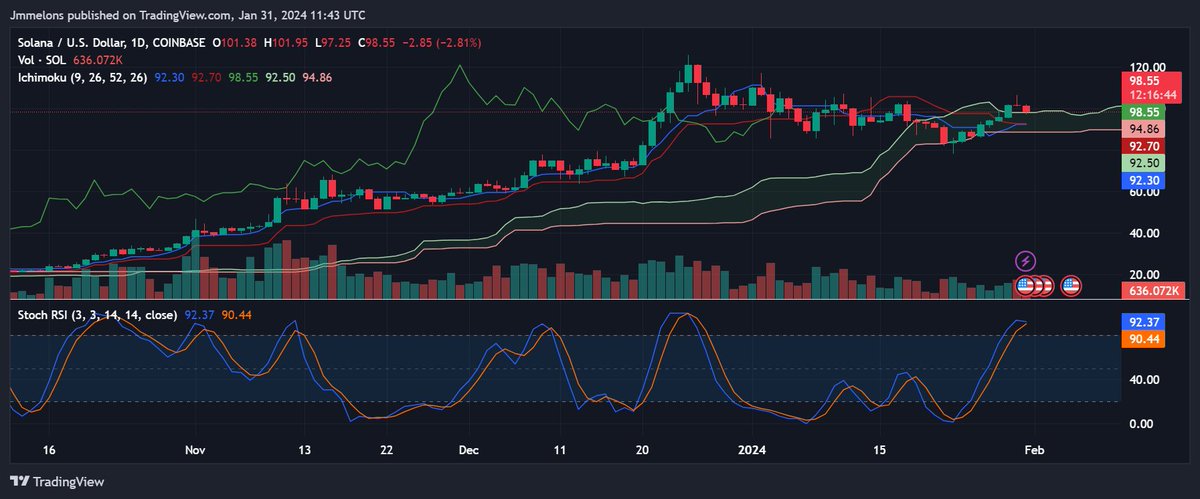Screen dimensions: 1200x499
Task: Click the green 98.55 tag on the price axis
Action: [x=1143, y=113]
